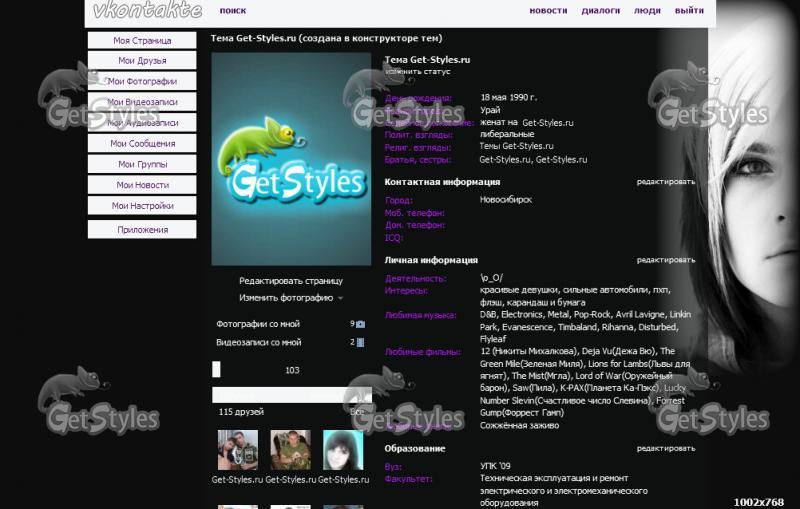Click the rating progress bar showing 103

click(x=291, y=370)
